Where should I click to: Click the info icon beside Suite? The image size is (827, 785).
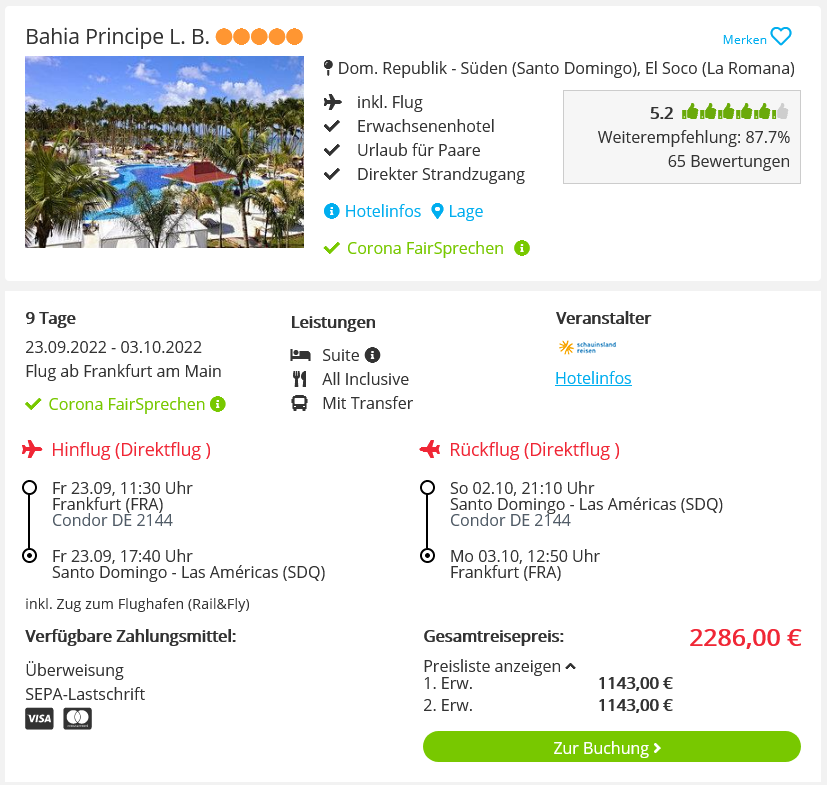point(372,355)
